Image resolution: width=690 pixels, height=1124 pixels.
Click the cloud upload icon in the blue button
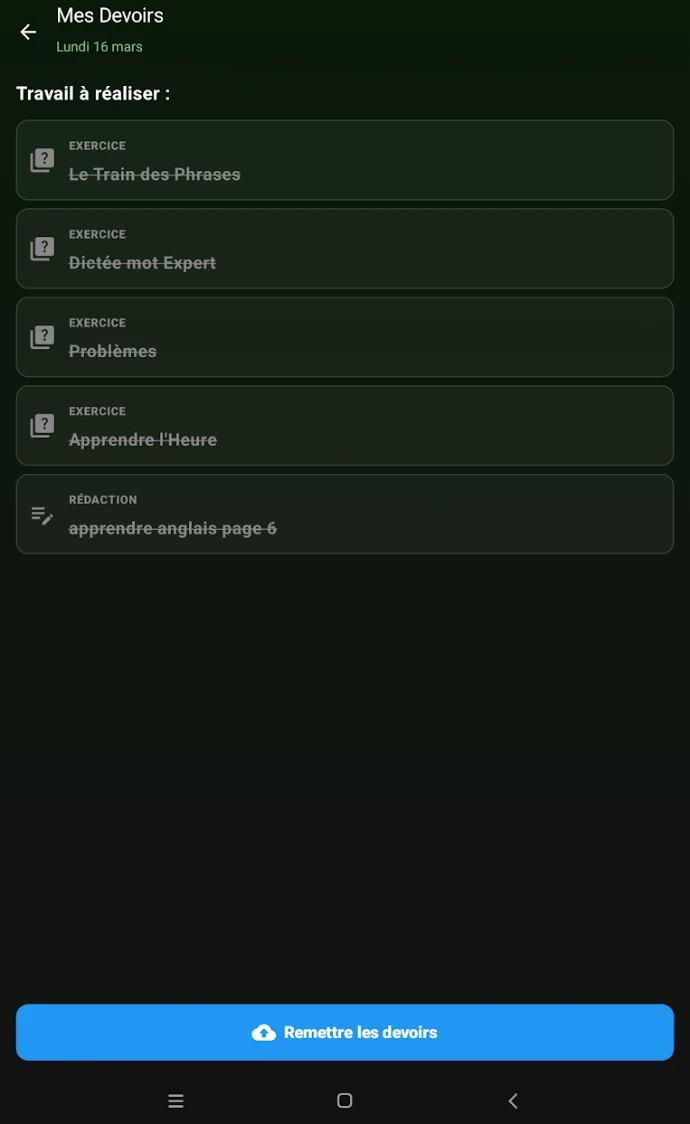tap(264, 1032)
